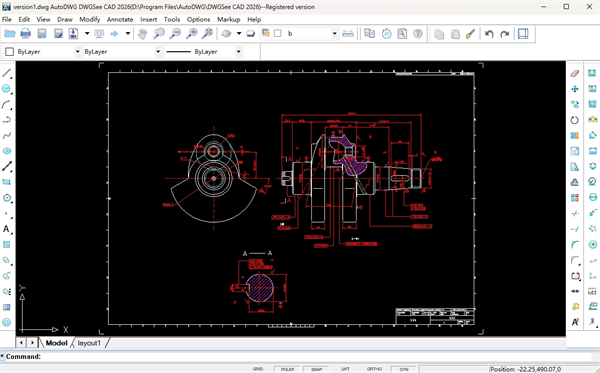The height and width of the screenshot is (373, 600).
Task: Open the Annotate menu
Action: coord(120,19)
